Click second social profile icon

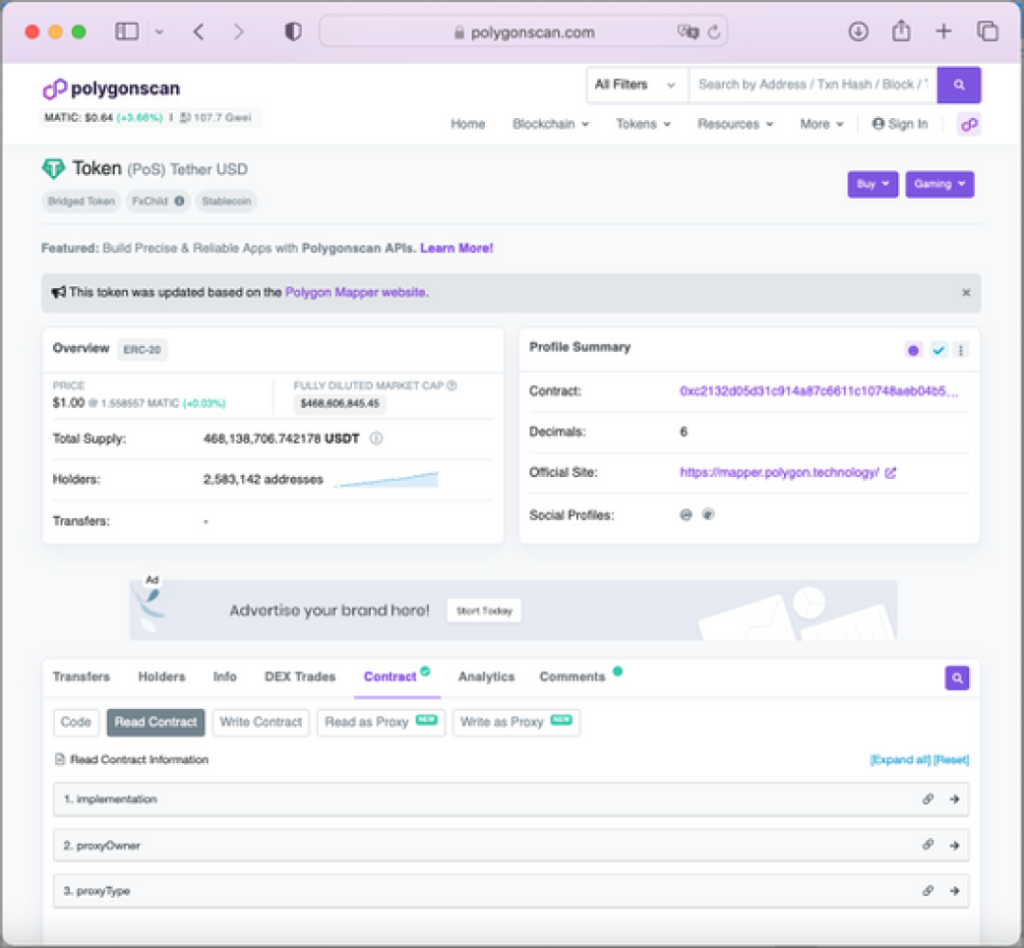click(708, 514)
